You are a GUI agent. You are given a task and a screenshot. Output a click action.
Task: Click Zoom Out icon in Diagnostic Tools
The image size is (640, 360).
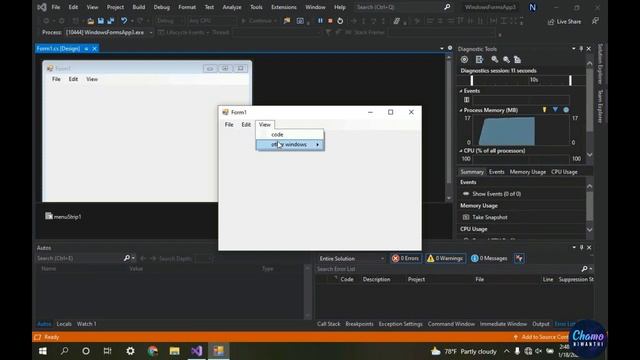click(x=506, y=60)
